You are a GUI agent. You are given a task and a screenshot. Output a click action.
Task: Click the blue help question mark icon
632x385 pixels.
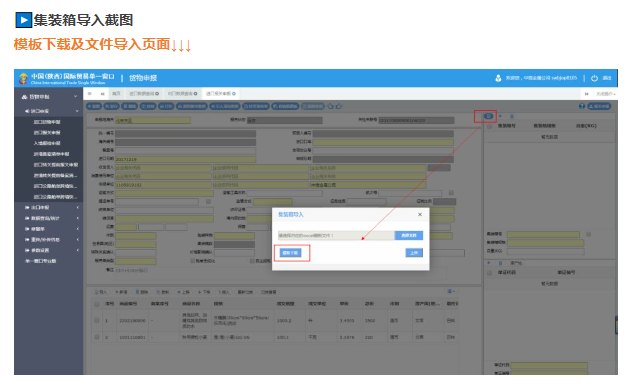pyautogui.click(x=582, y=106)
